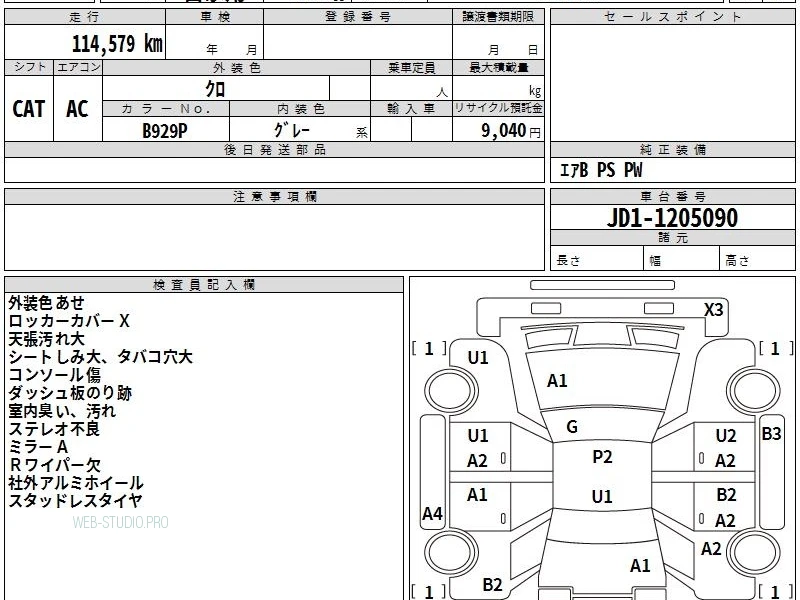The image size is (800, 600).
Task: Click the X3 damage mark on diagram
Action: coord(713,310)
